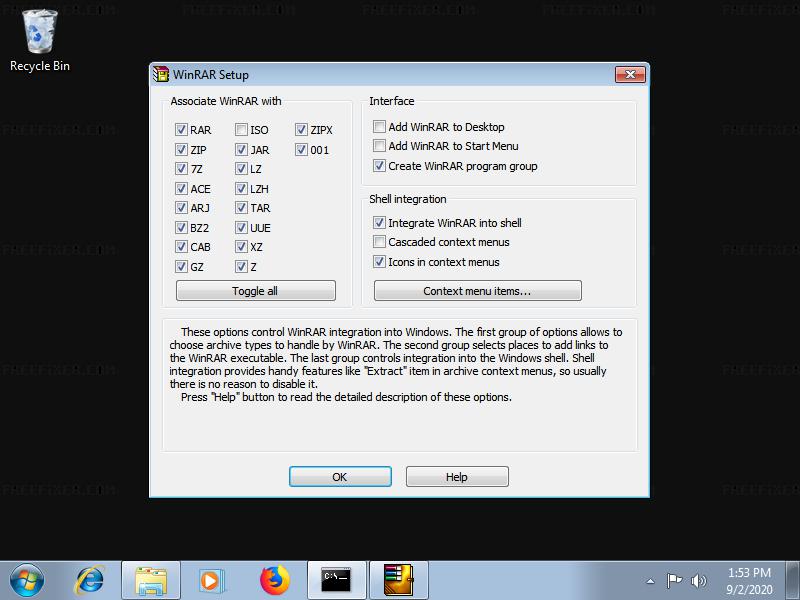
Task: Select the WinRAR taskbar icon
Action: pyautogui.click(x=398, y=580)
